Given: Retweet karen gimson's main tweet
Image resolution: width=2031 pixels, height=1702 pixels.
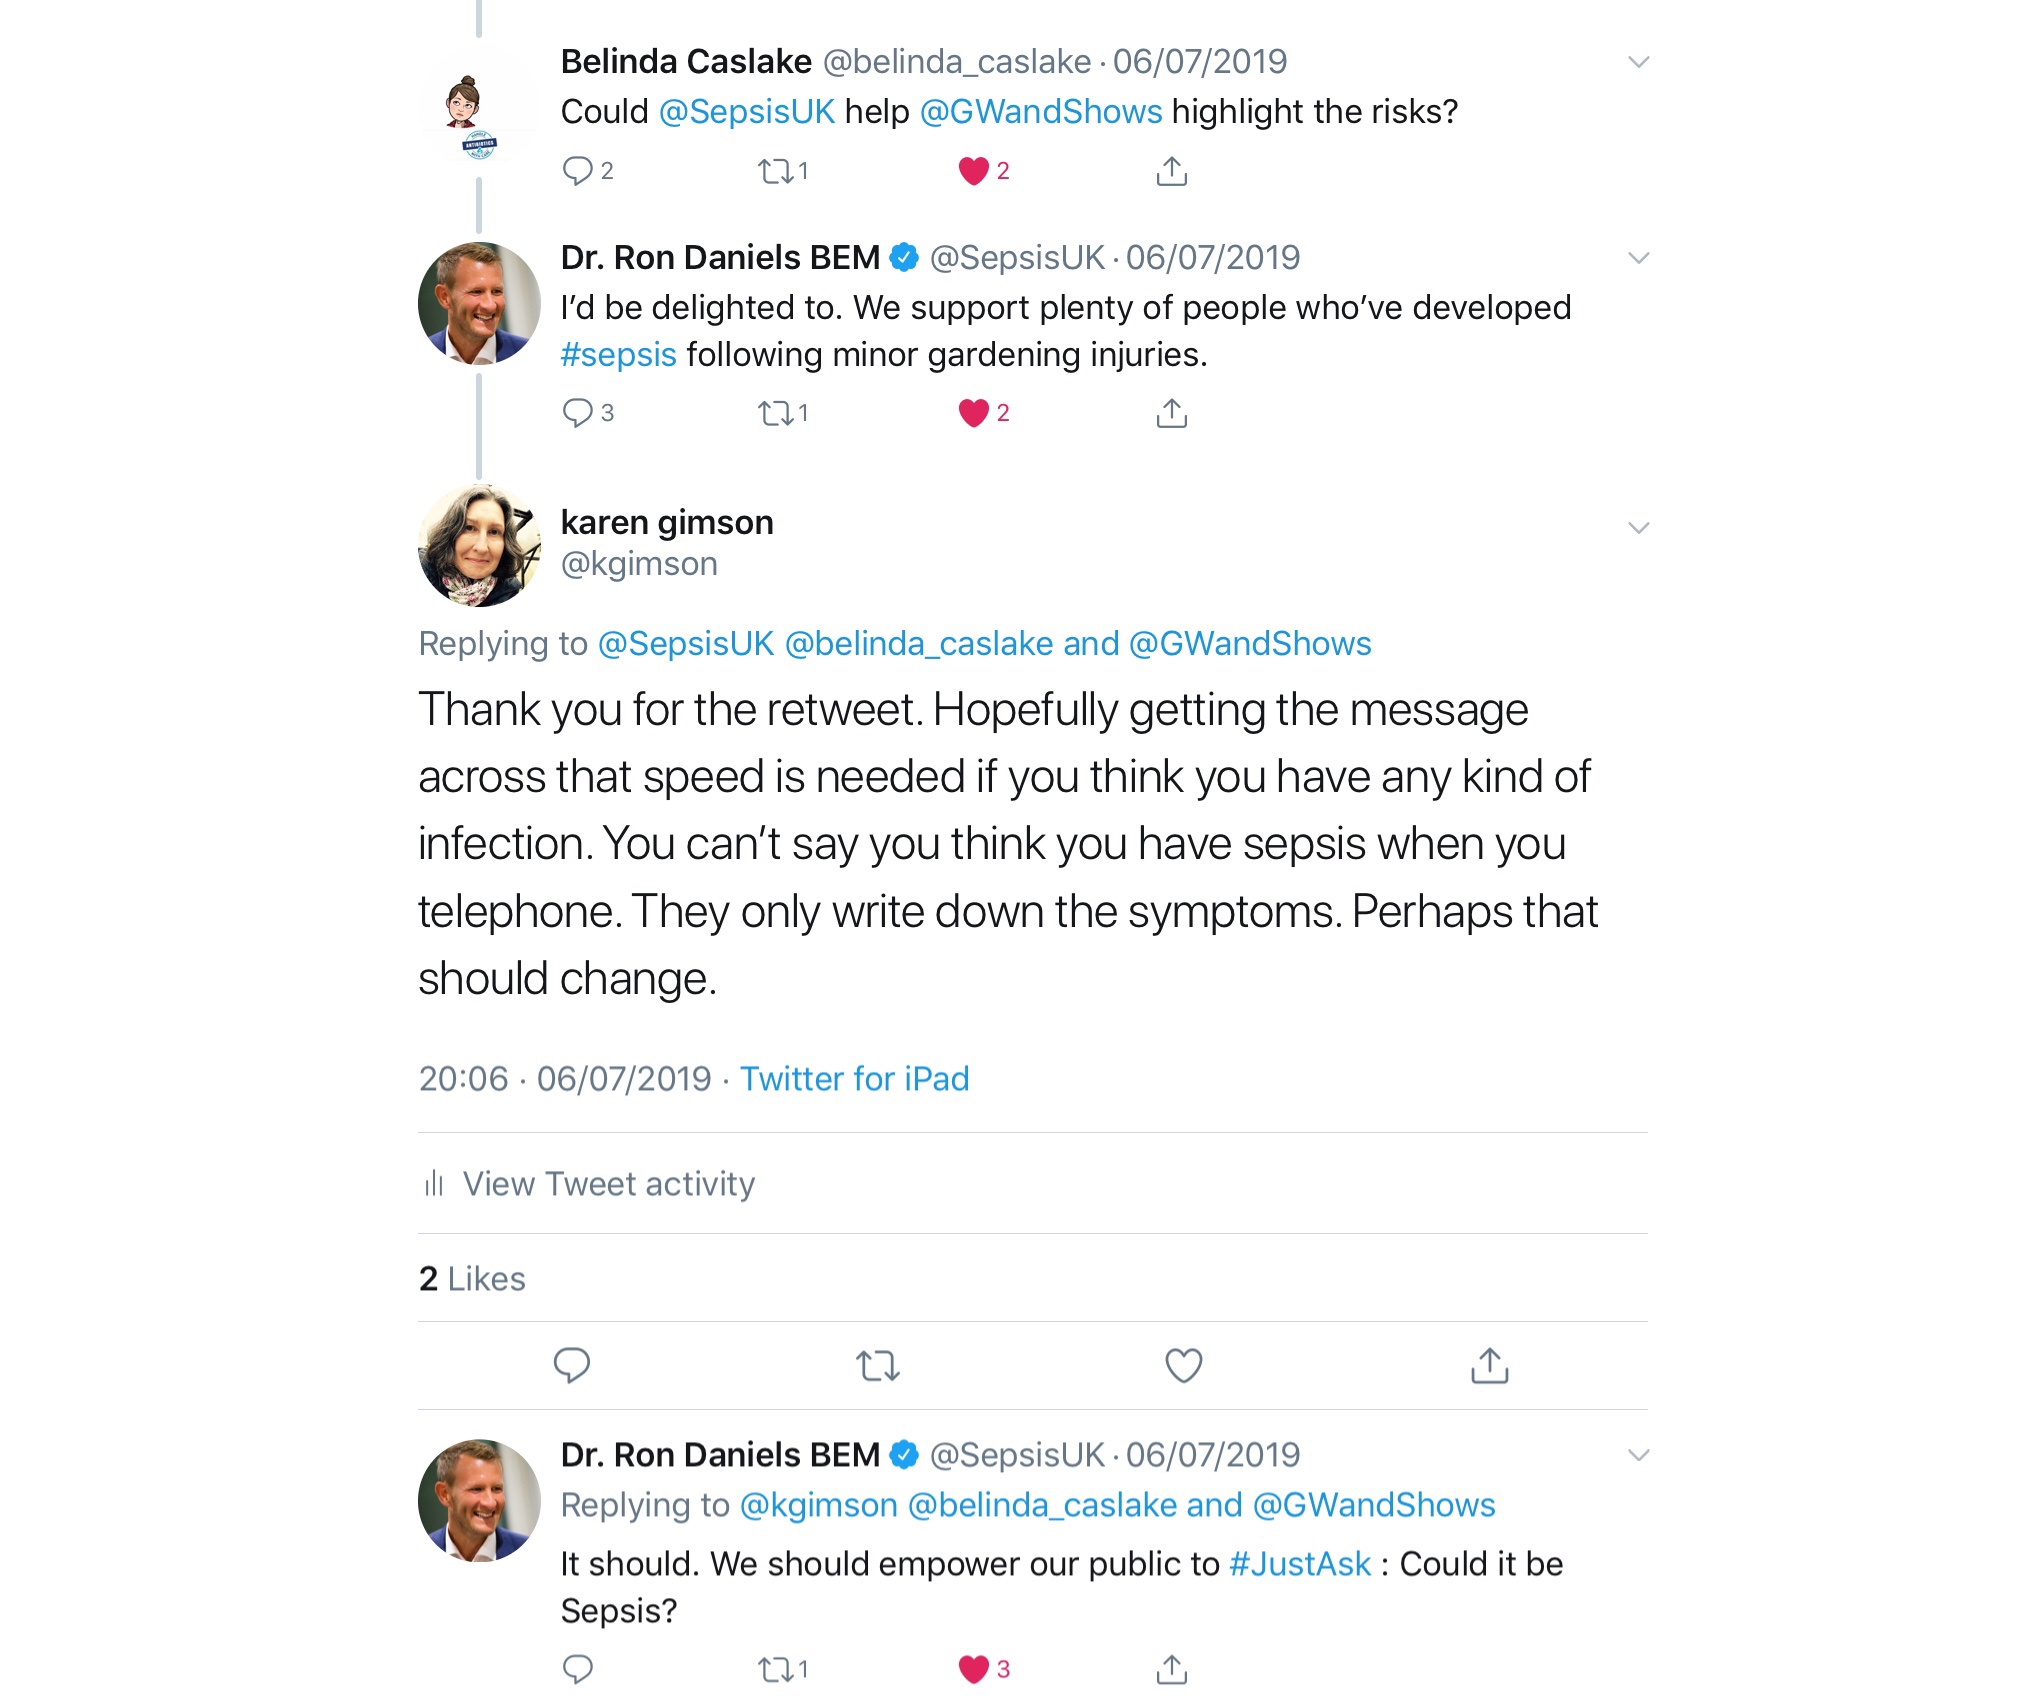Looking at the screenshot, I should (x=878, y=1365).
